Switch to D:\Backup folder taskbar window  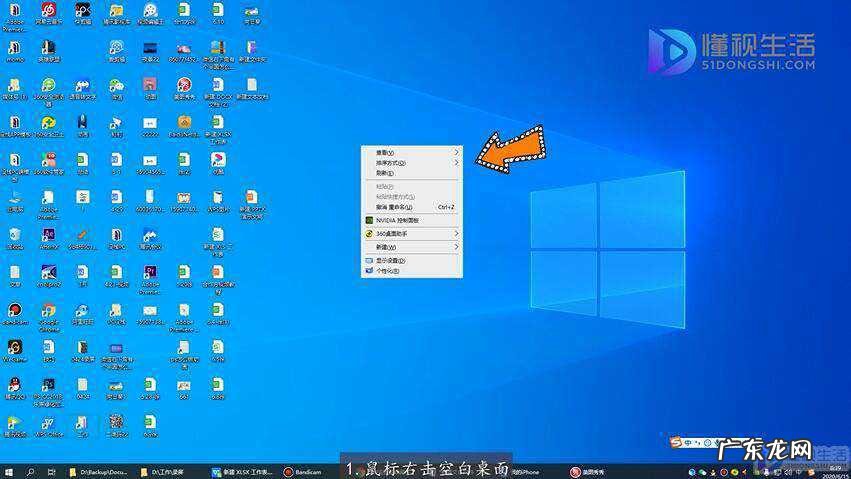click(100, 471)
